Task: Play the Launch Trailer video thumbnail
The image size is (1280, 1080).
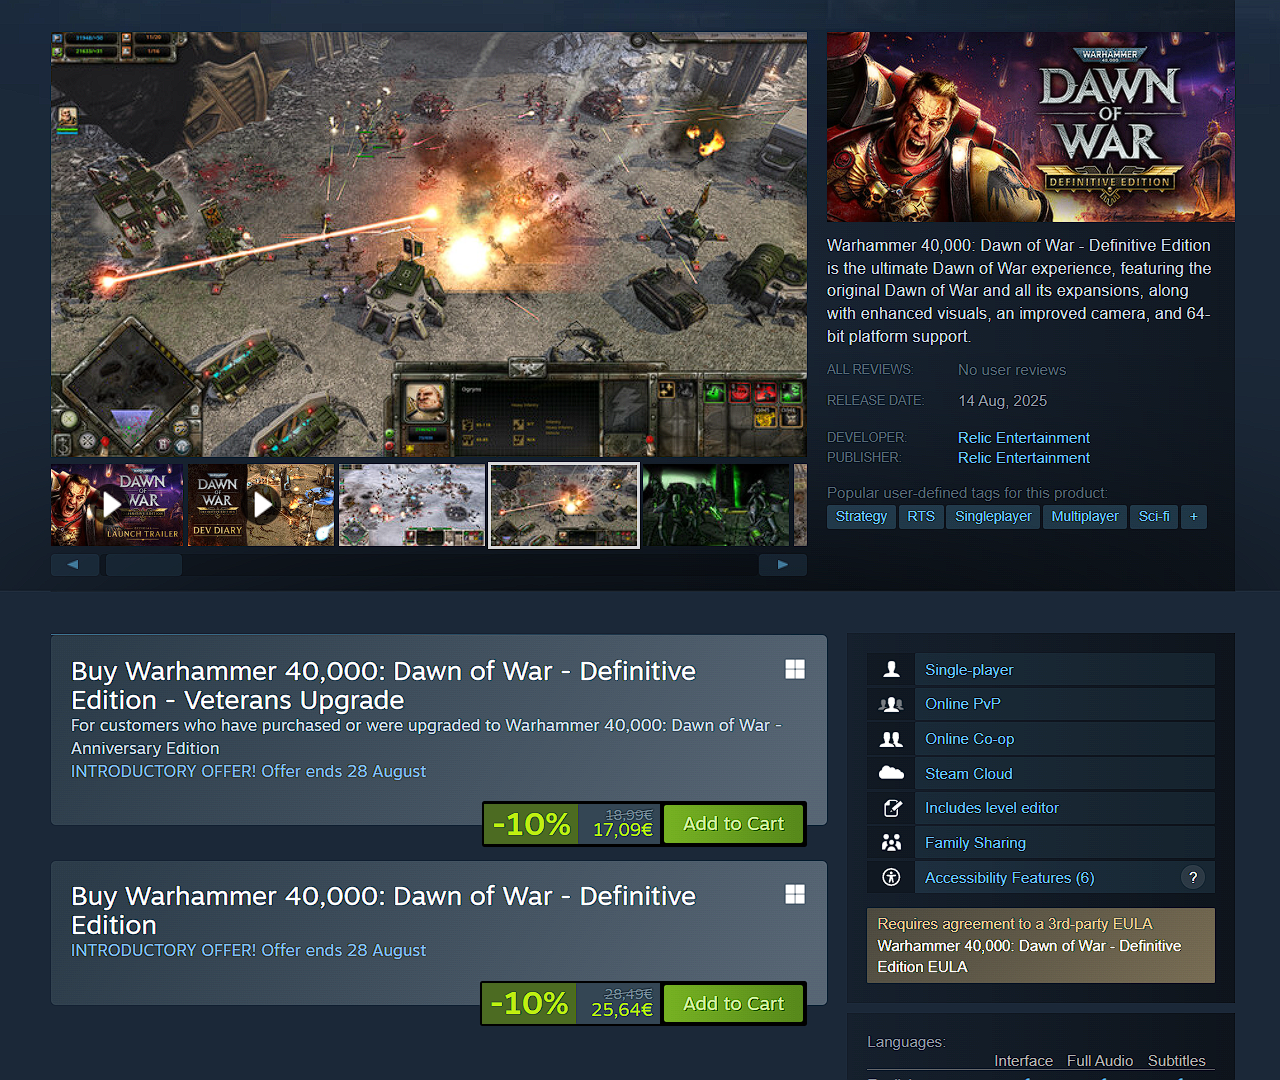Action: point(117,505)
